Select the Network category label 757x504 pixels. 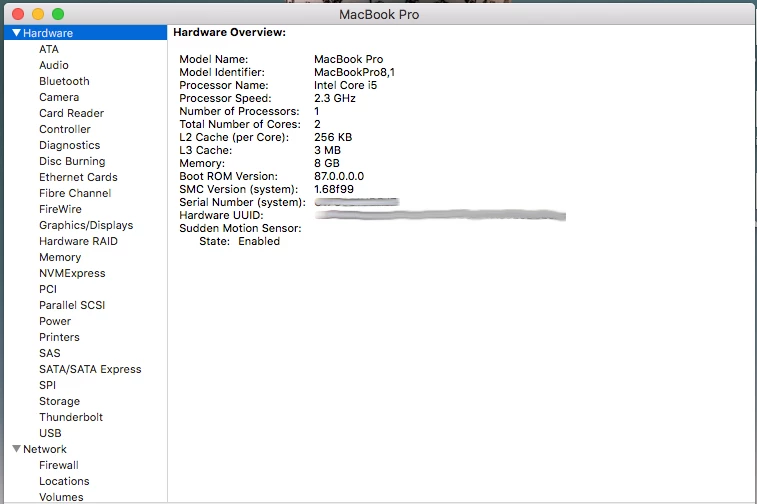tap(45, 449)
